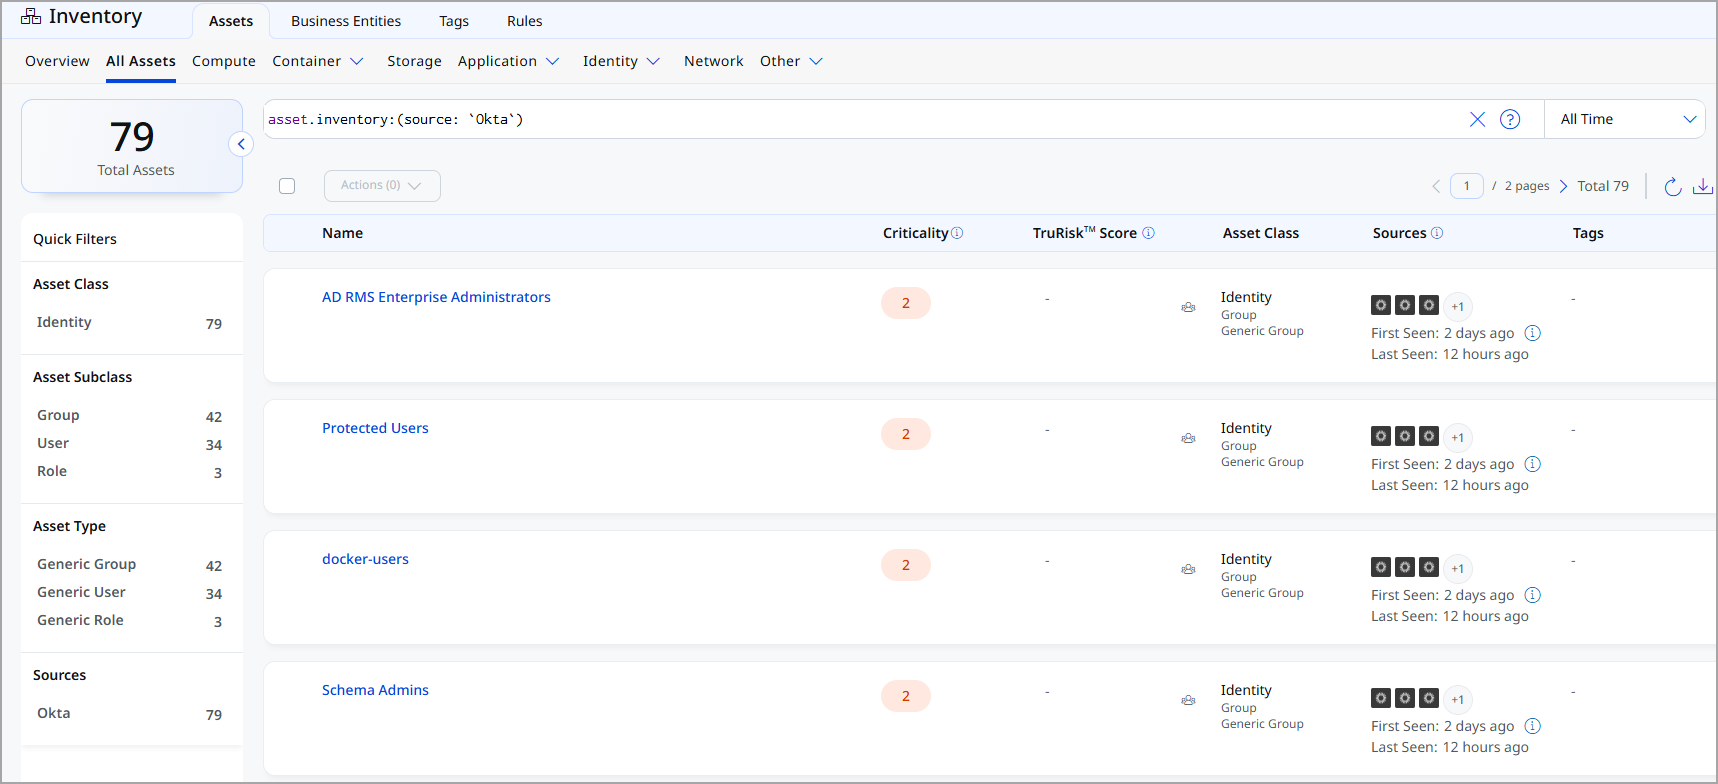Image resolution: width=1718 pixels, height=784 pixels.
Task: Click group icon for docker-users row
Action: tap(1188, 569)
